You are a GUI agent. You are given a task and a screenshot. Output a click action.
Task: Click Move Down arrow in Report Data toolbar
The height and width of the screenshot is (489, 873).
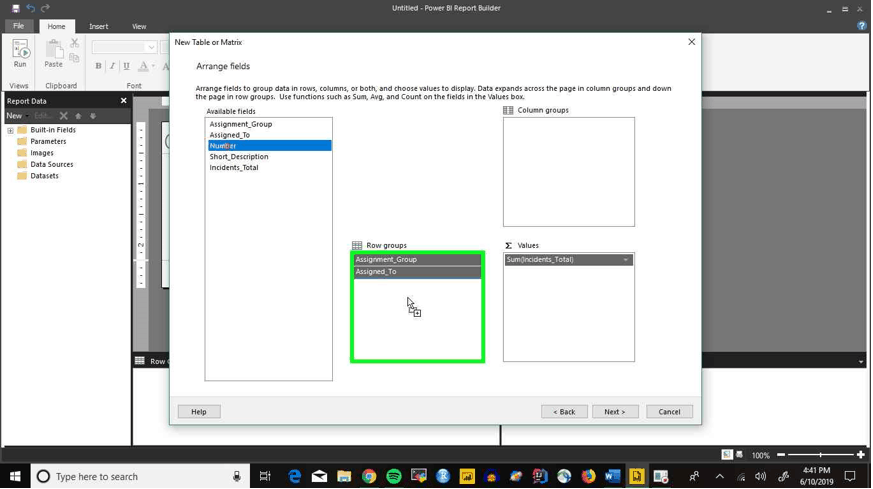(93, 116)
